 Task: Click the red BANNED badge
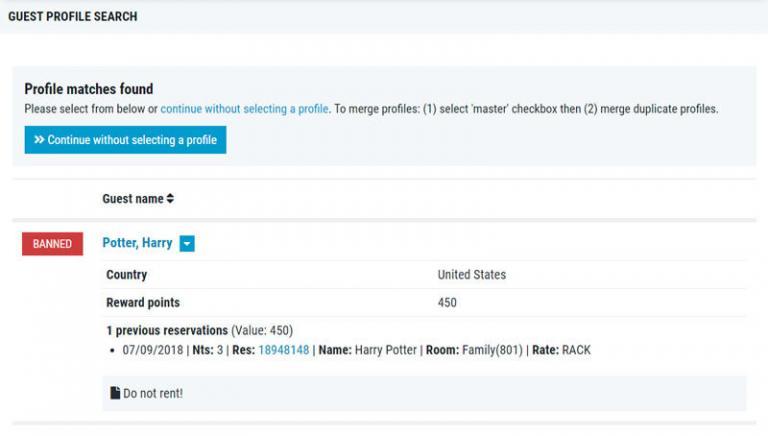click(52, 244)
